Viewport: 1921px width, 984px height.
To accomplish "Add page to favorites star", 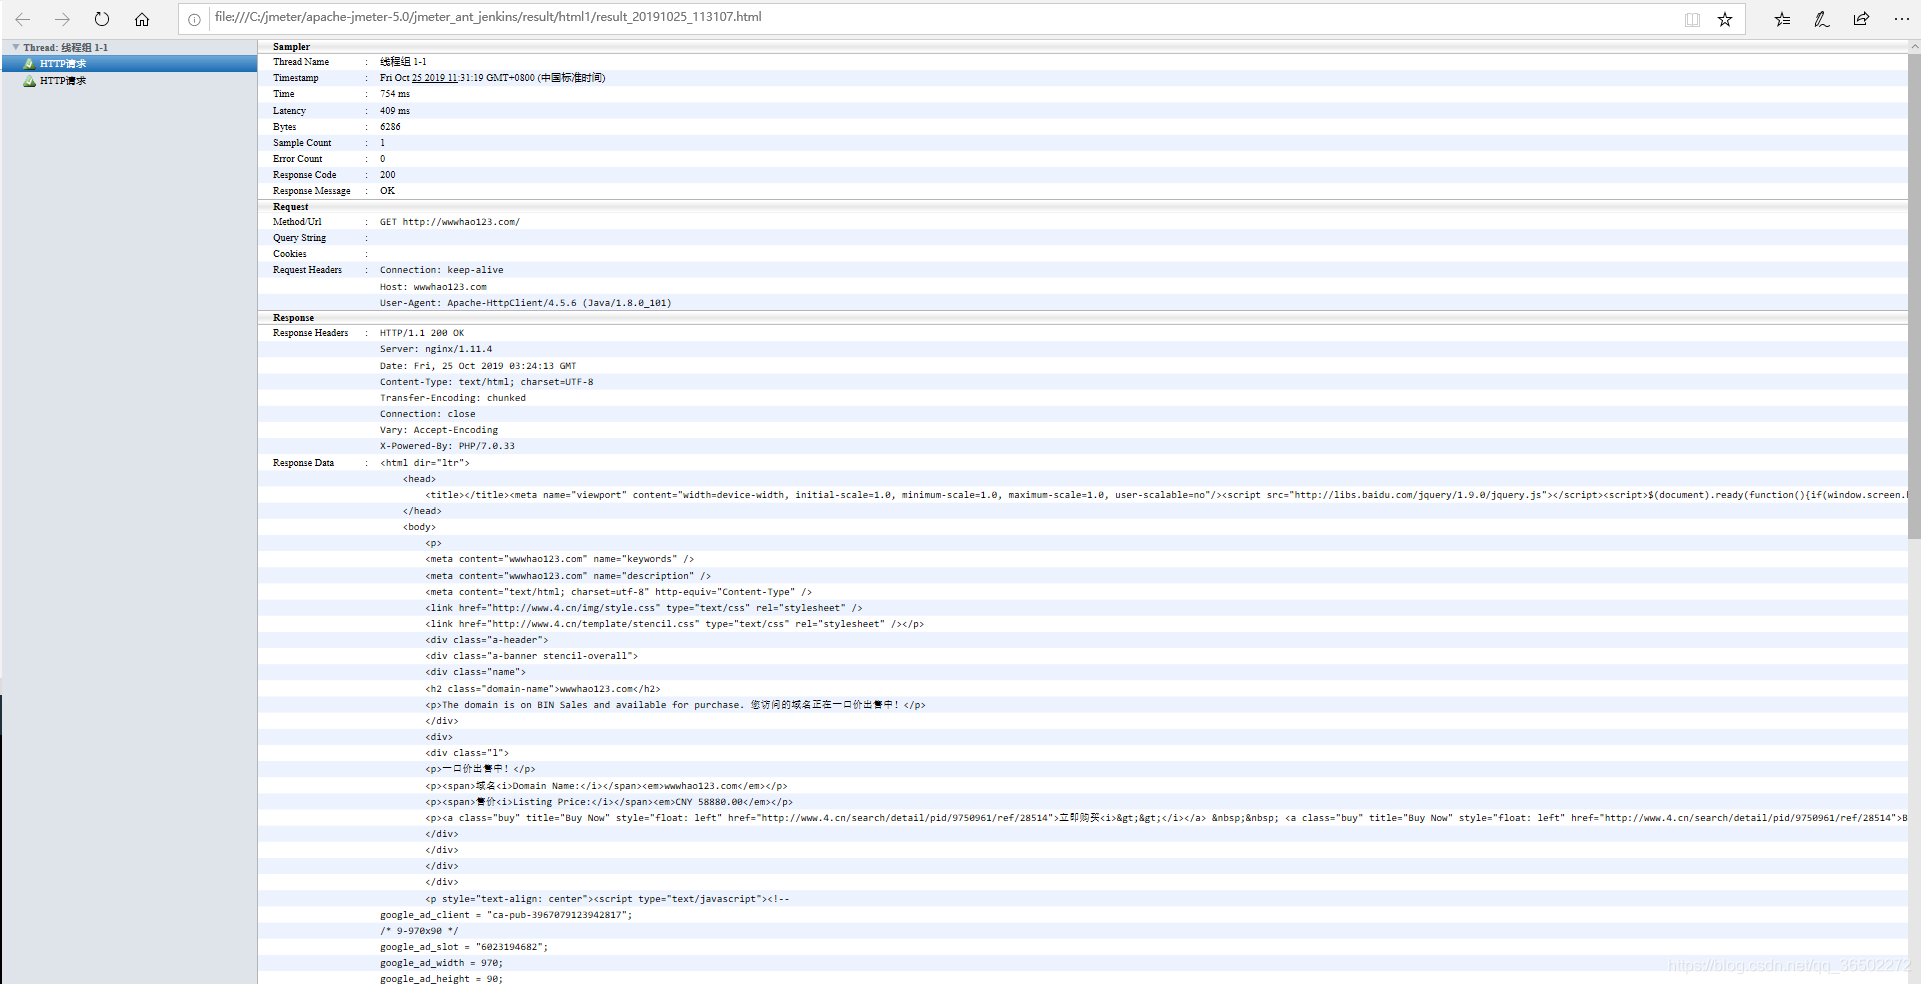I will point(1725,19).
